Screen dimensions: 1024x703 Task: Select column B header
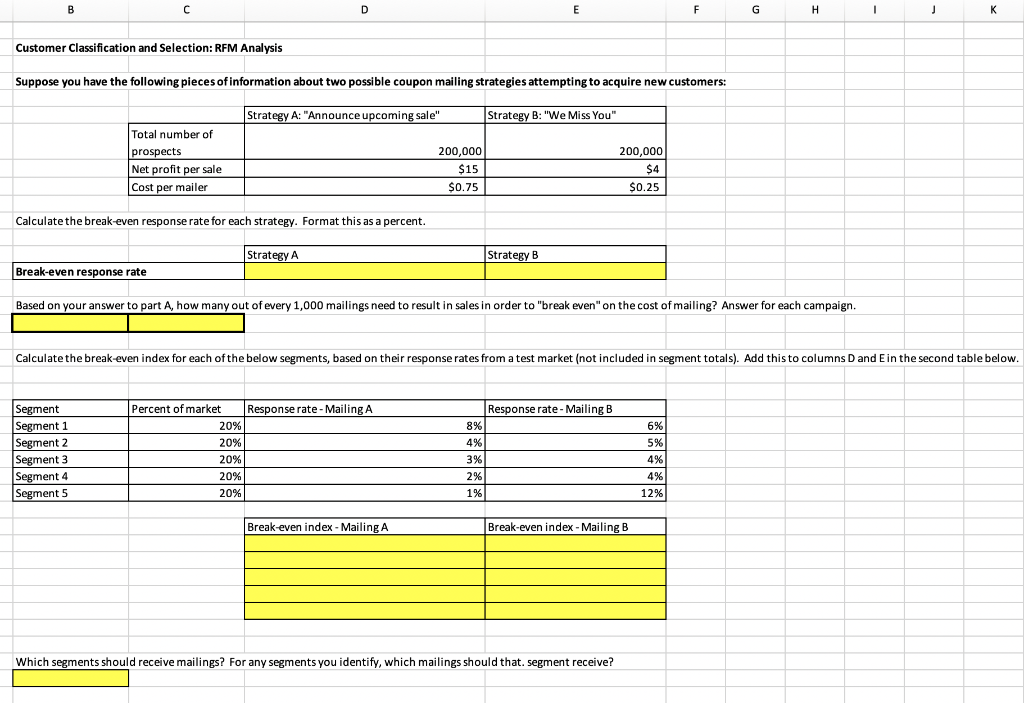[x=70, y=10]
